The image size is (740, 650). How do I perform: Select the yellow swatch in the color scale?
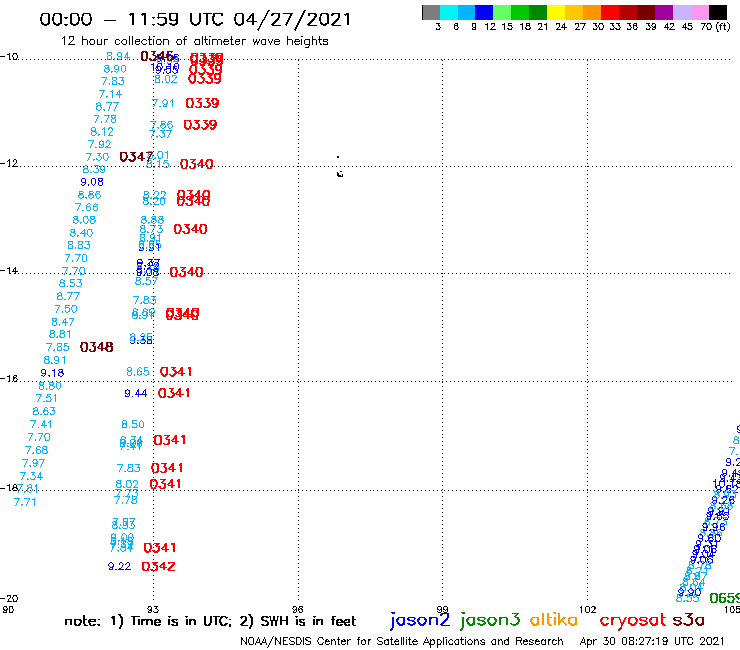click(556, 12)
